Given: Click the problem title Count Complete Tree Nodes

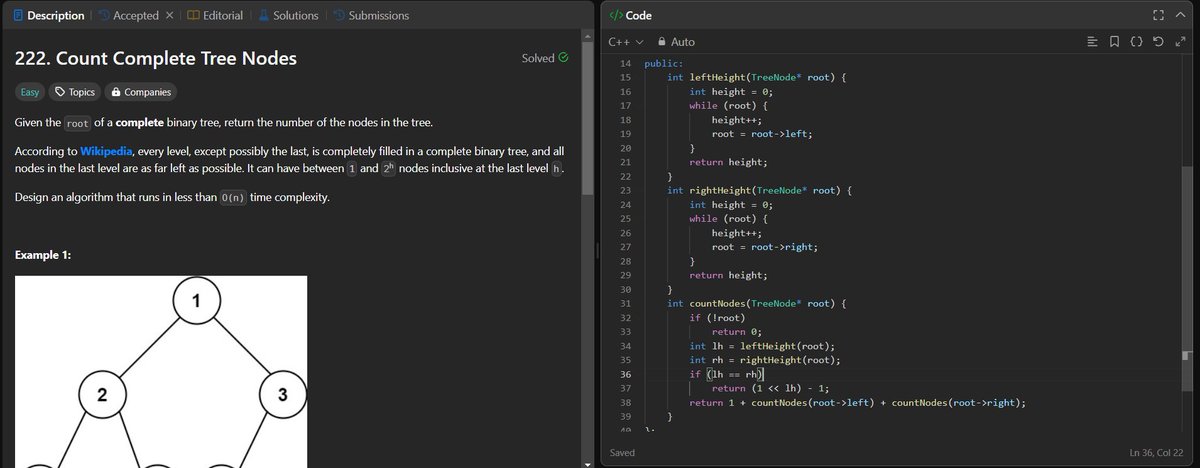Looking at the screenshot, I should 156,58.
